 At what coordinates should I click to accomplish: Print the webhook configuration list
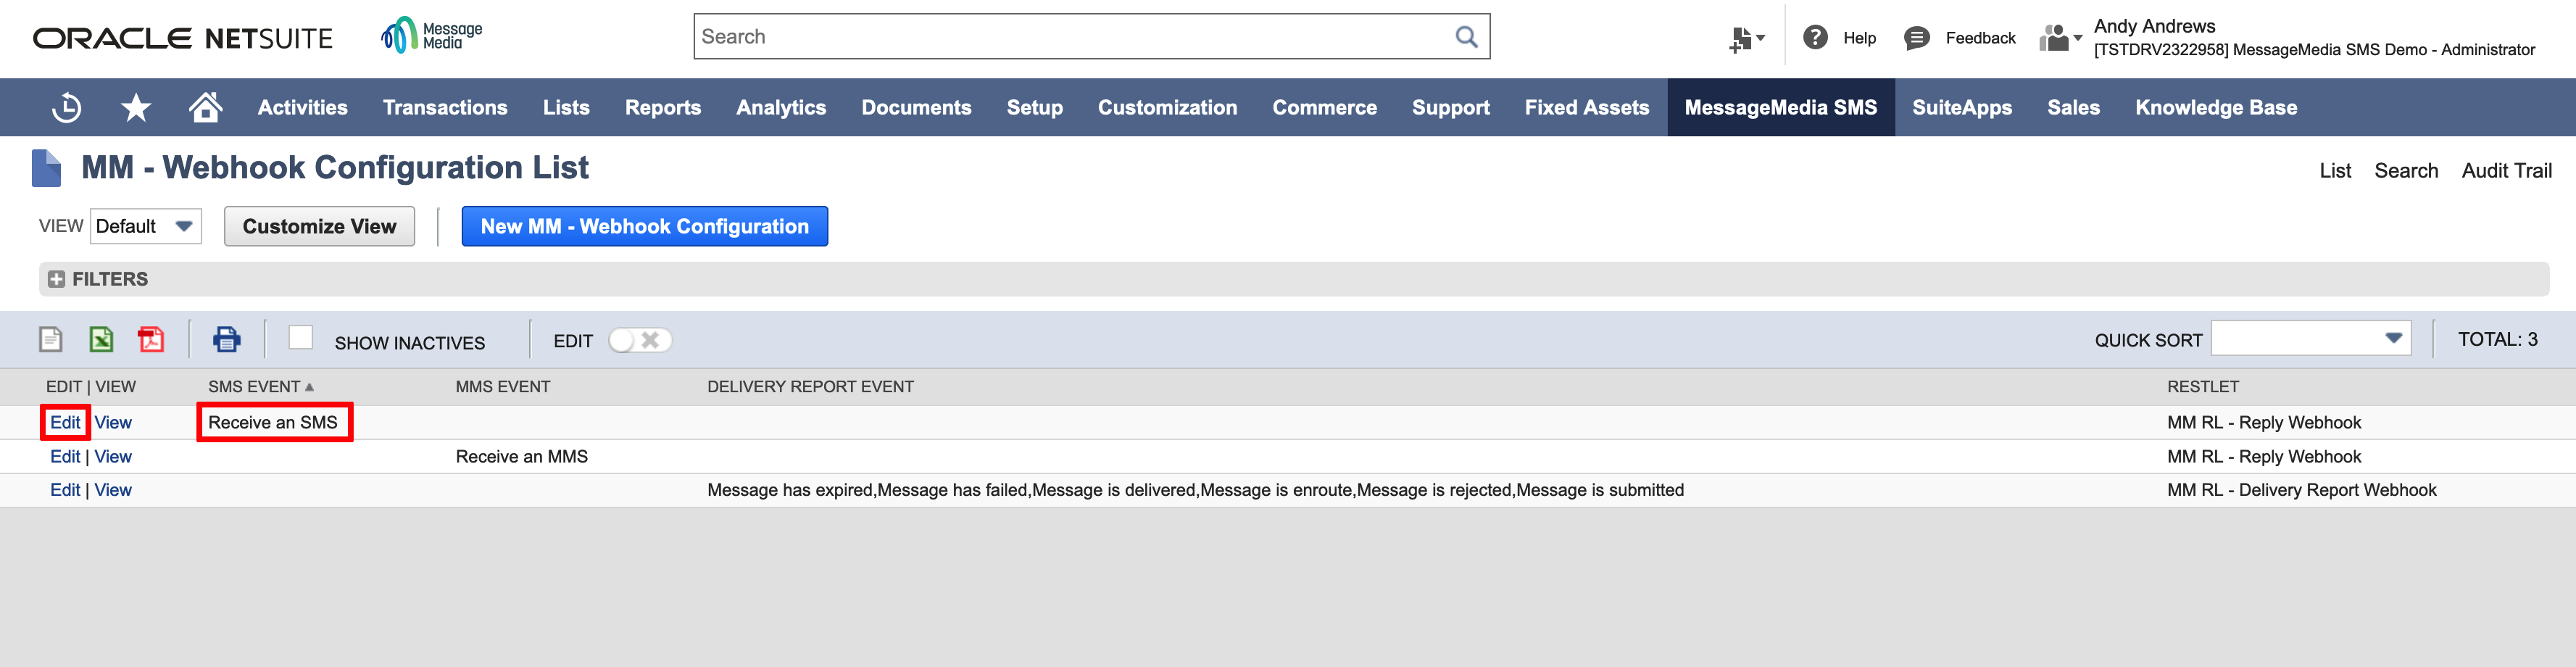(x=227, y=339)
